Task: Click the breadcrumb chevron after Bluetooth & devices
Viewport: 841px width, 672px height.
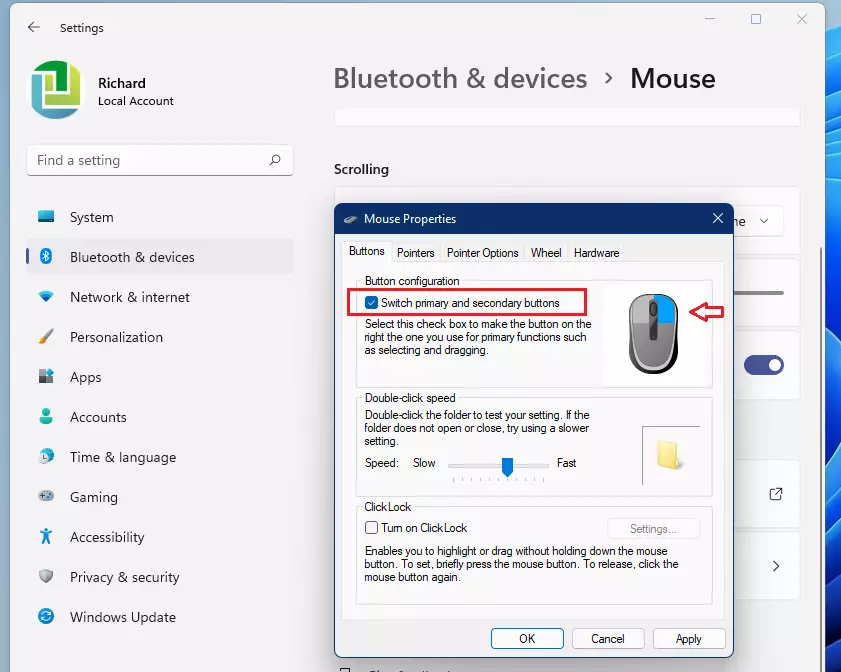Action: [608, 79]
